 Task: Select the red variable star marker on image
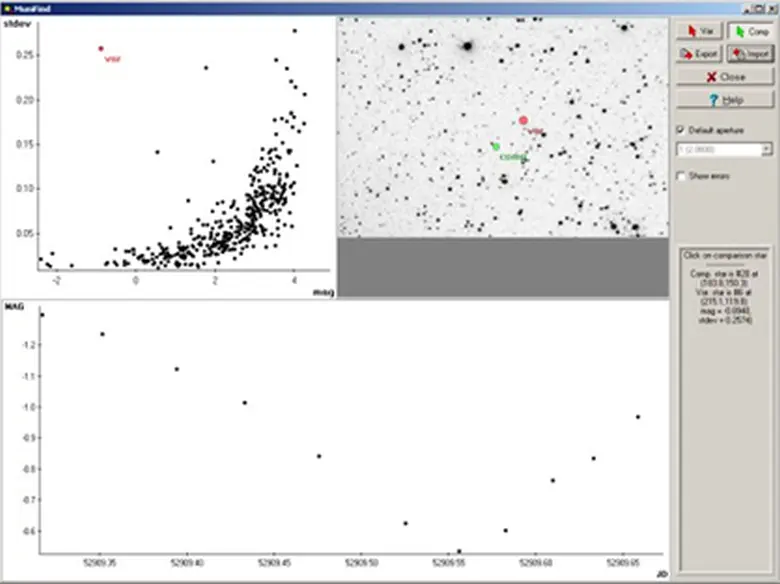coord(523,120)
